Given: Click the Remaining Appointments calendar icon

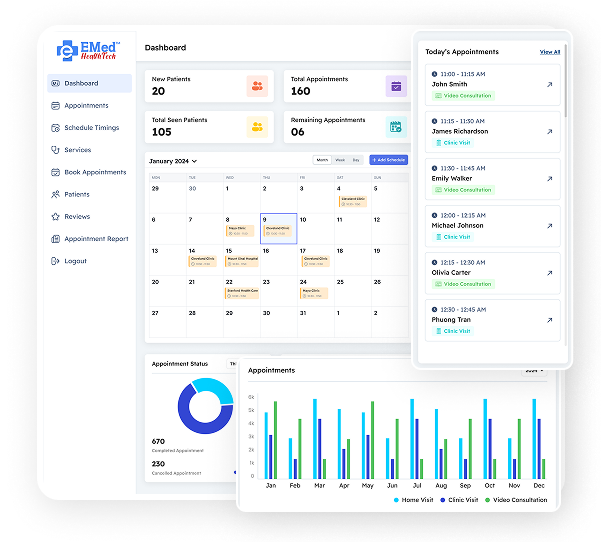Looking at the screenshot, I should (396, 126).
